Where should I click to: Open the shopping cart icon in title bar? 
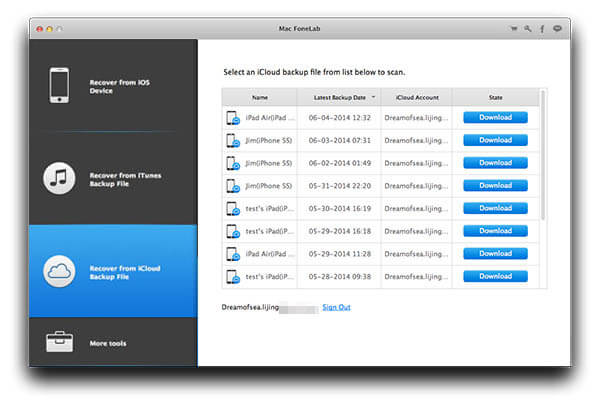tap(513, 30)
